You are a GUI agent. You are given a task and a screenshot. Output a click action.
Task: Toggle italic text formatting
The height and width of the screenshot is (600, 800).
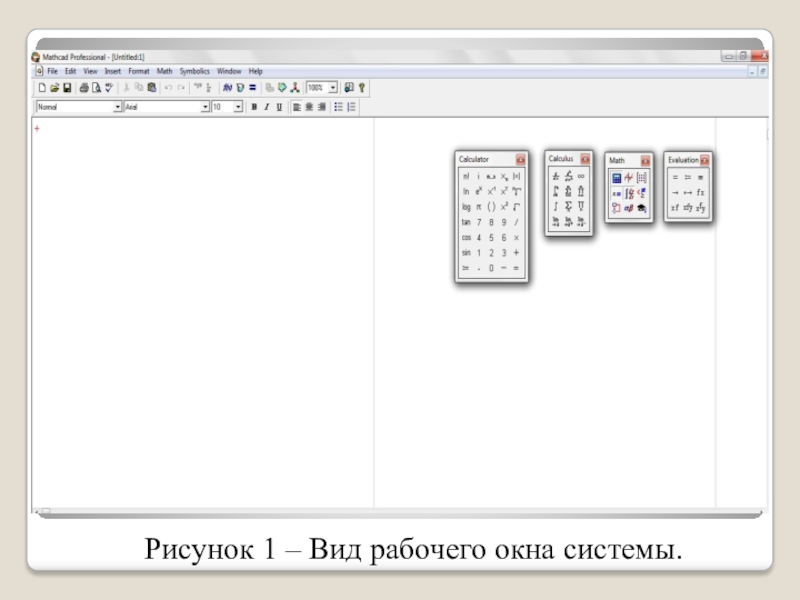pyautogui.click(x=266, y=107)
